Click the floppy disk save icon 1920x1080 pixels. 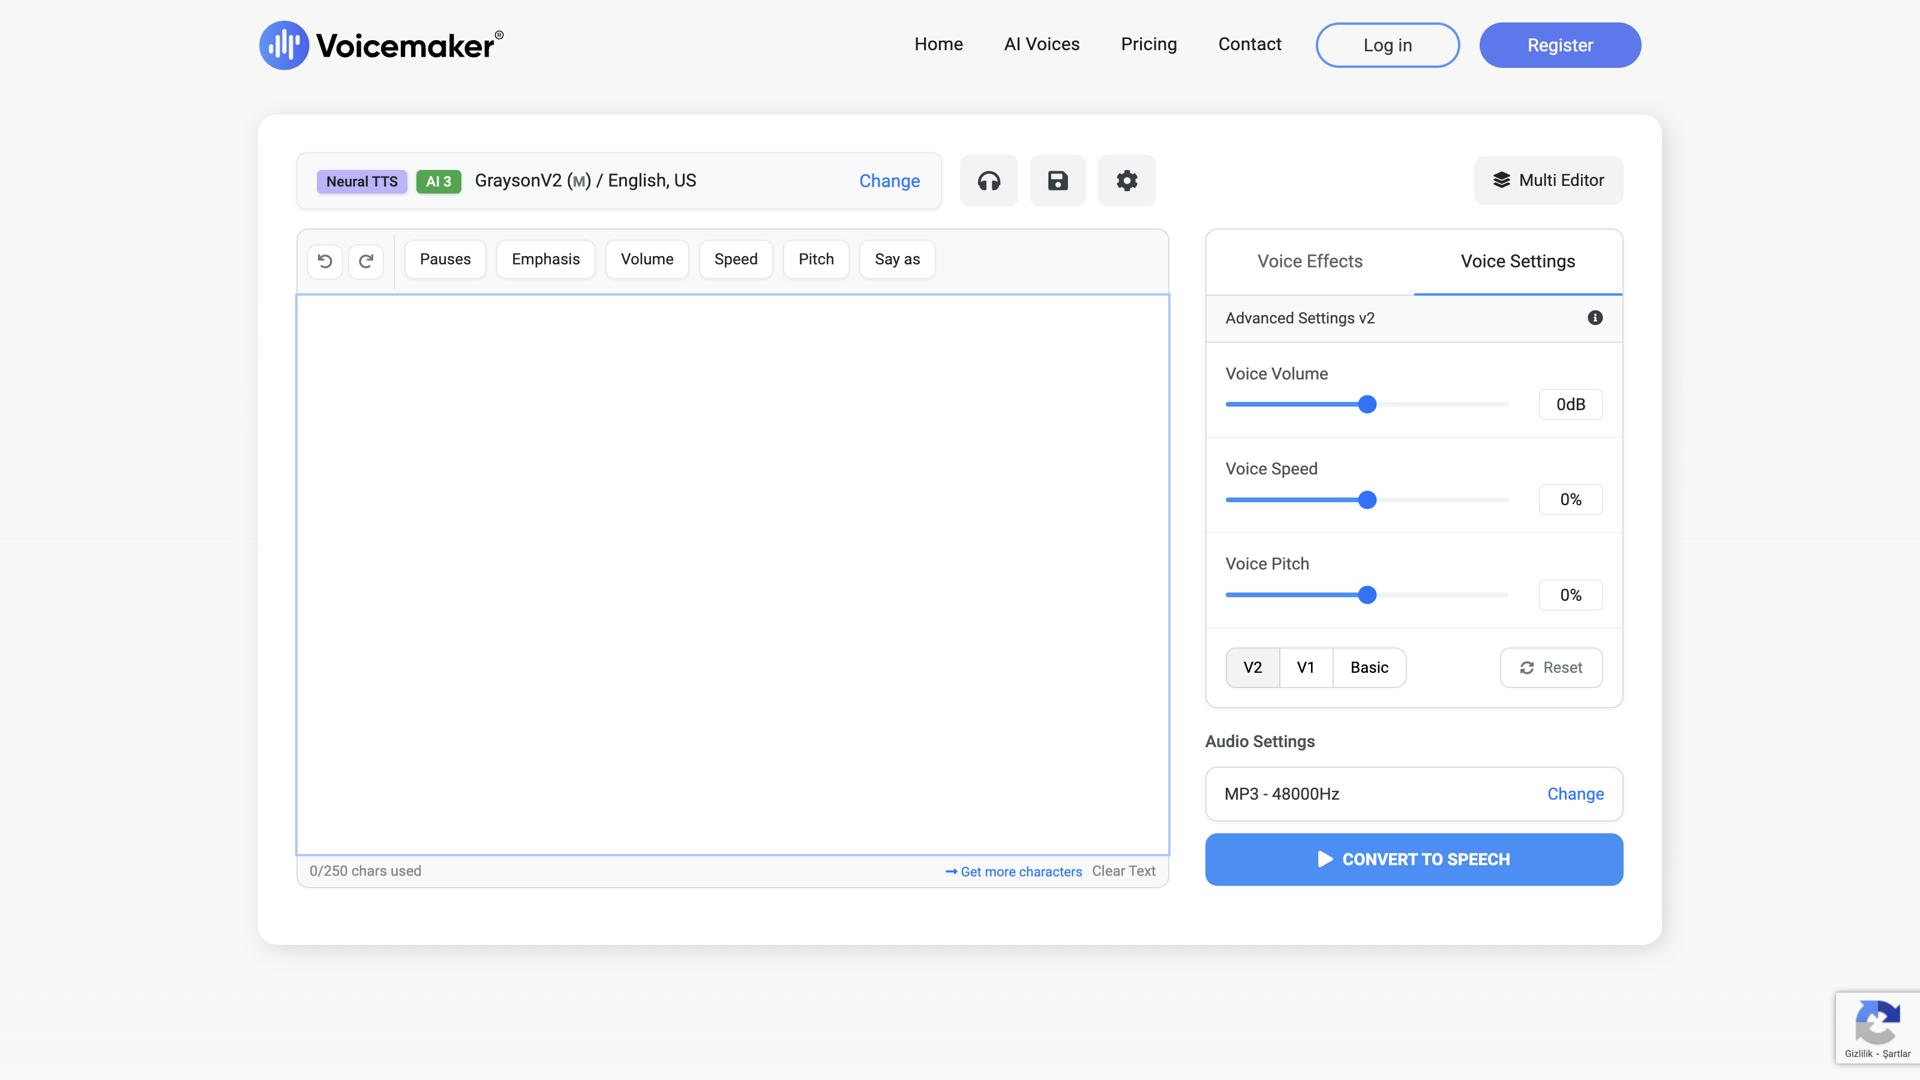click(x=1057, y=181)
